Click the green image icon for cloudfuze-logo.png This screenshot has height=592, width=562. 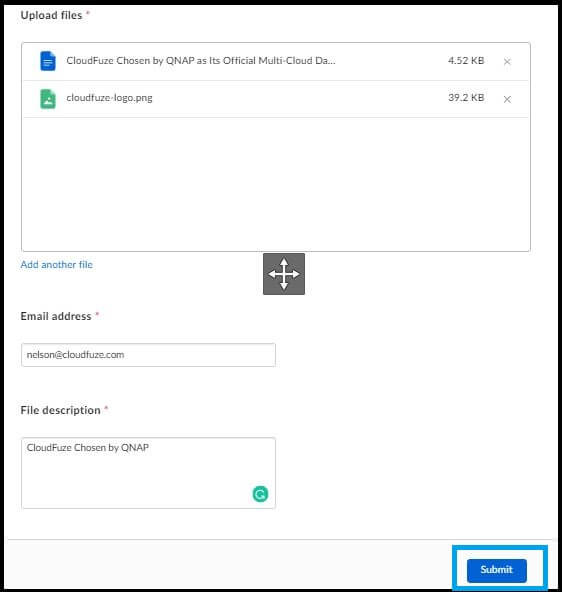[48, 99]
